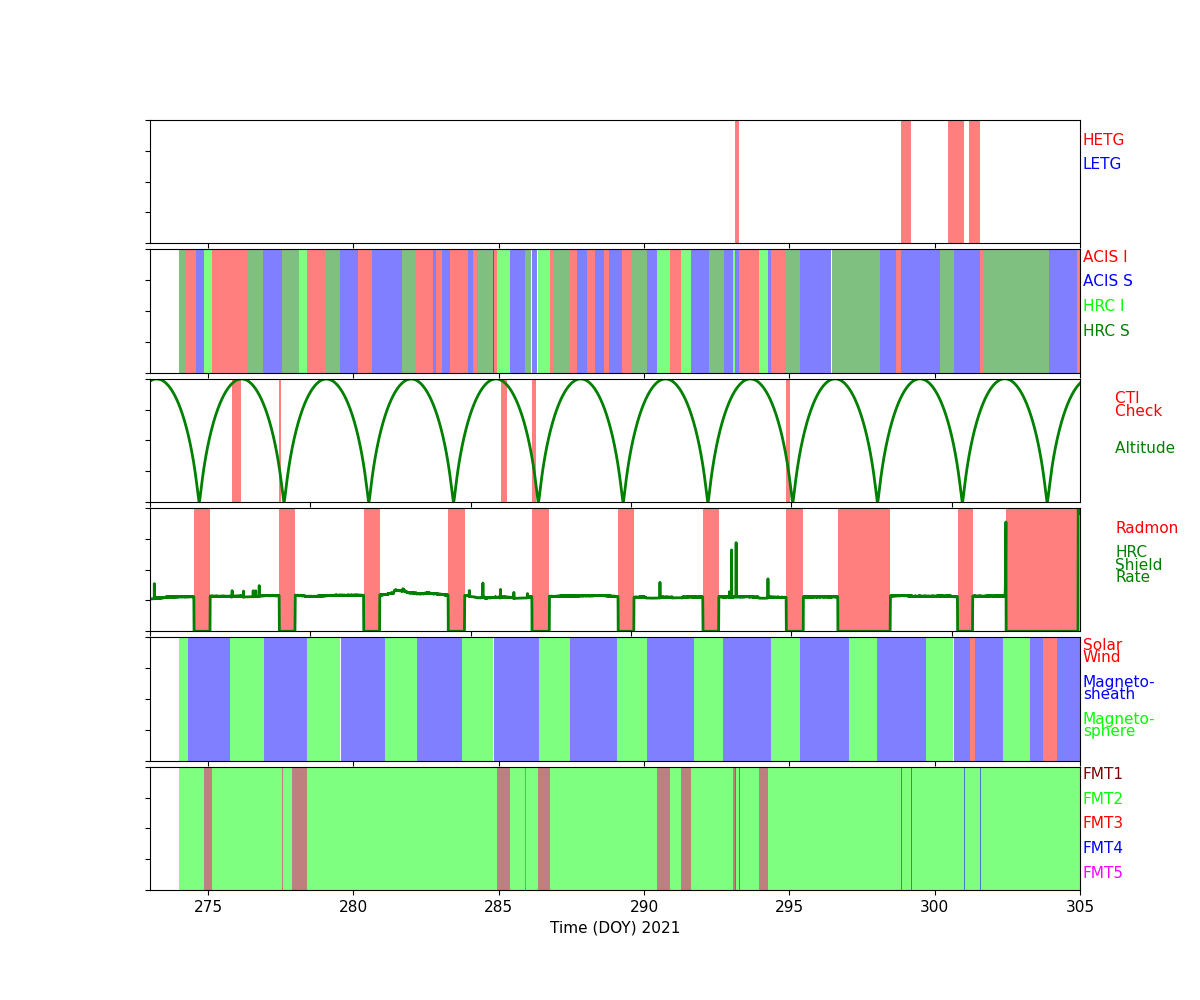Click the Solar Wind legend label
Screen dimensions: 1200x1000
pyautogui.click(x=1102, y=651)
